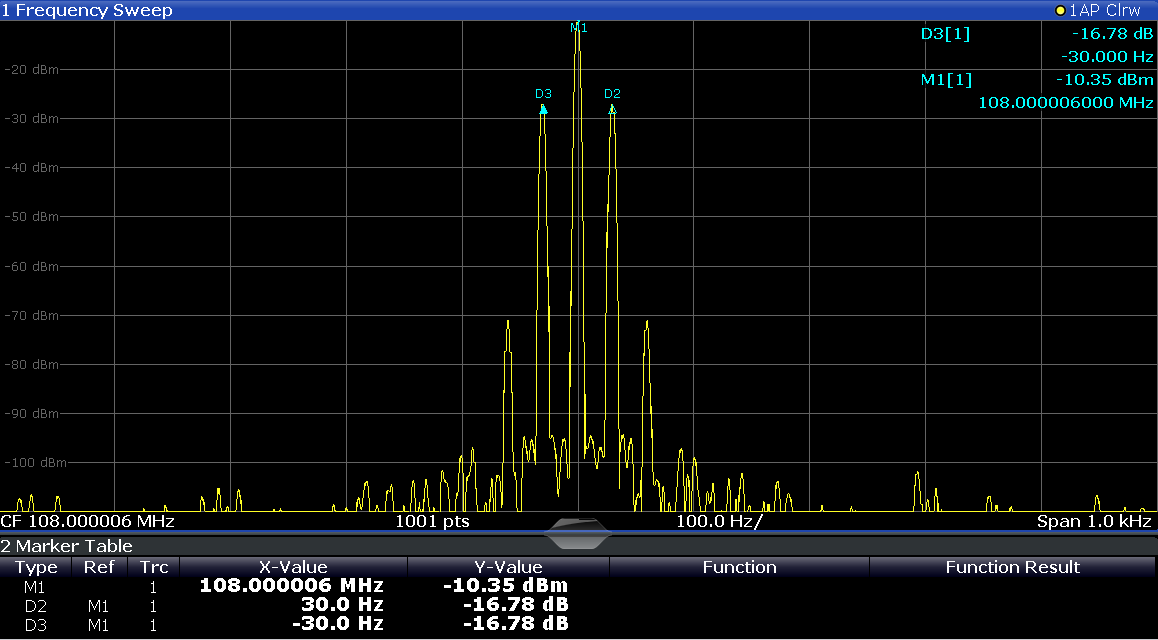Click the 1001 pts sweep points label
This screenshot has width=1158, height=640.
pyautogui.click(x=432, y=521)
